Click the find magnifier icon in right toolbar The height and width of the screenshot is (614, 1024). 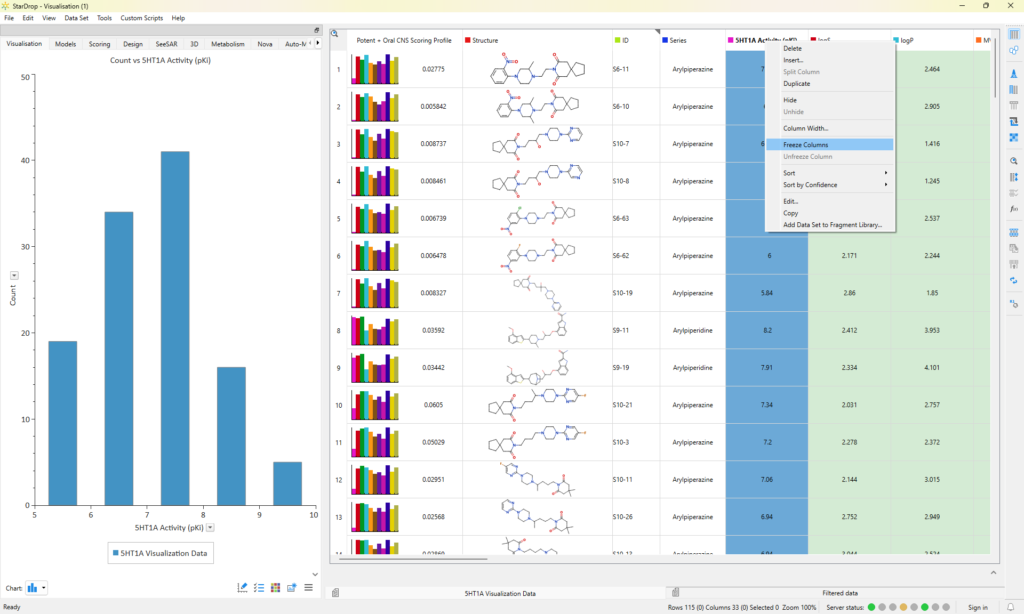click(x=1014, y=161)
